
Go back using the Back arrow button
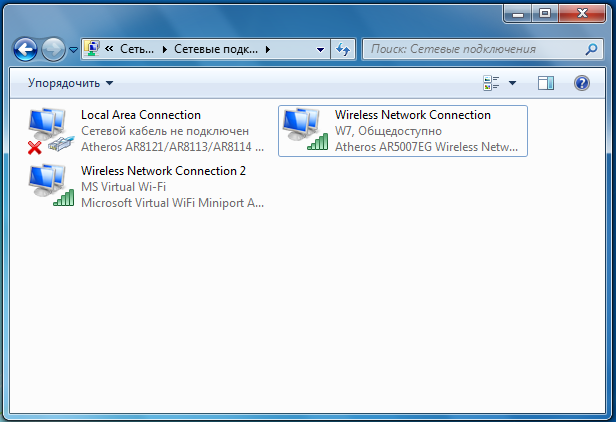(26, 48)
